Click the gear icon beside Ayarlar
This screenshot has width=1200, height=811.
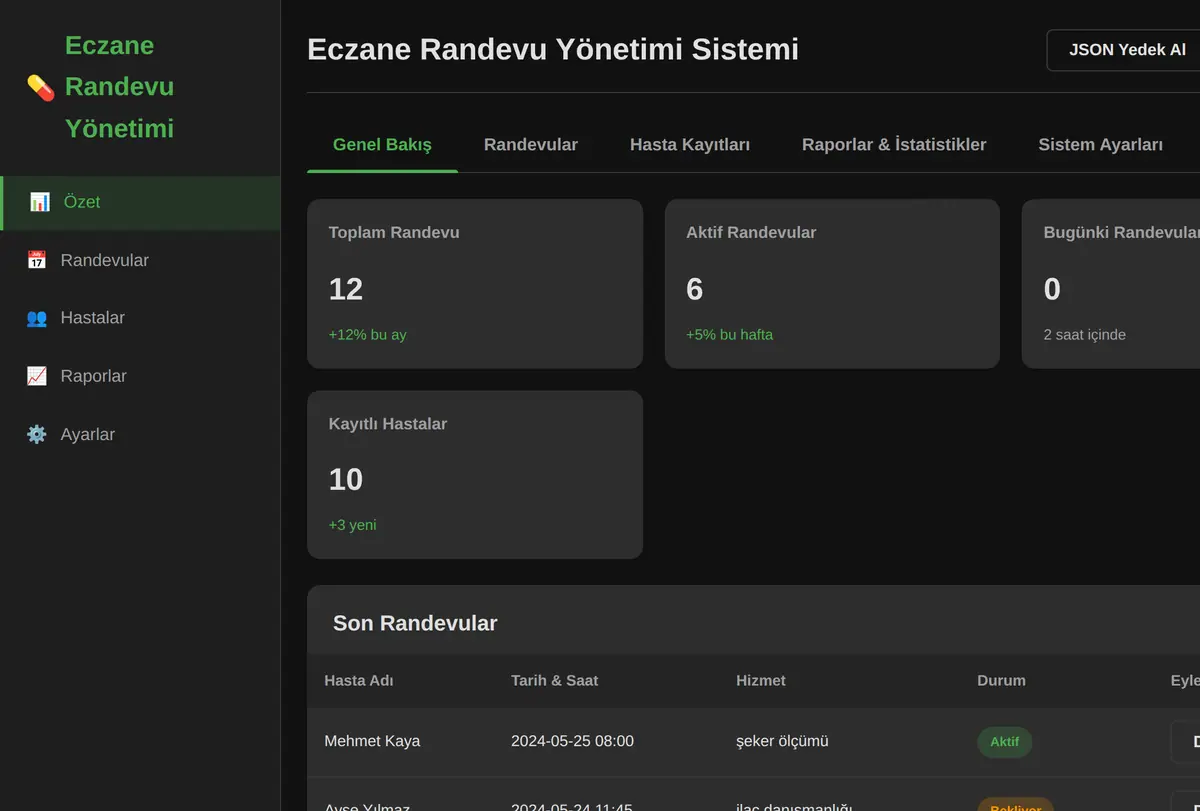[37, 434]
